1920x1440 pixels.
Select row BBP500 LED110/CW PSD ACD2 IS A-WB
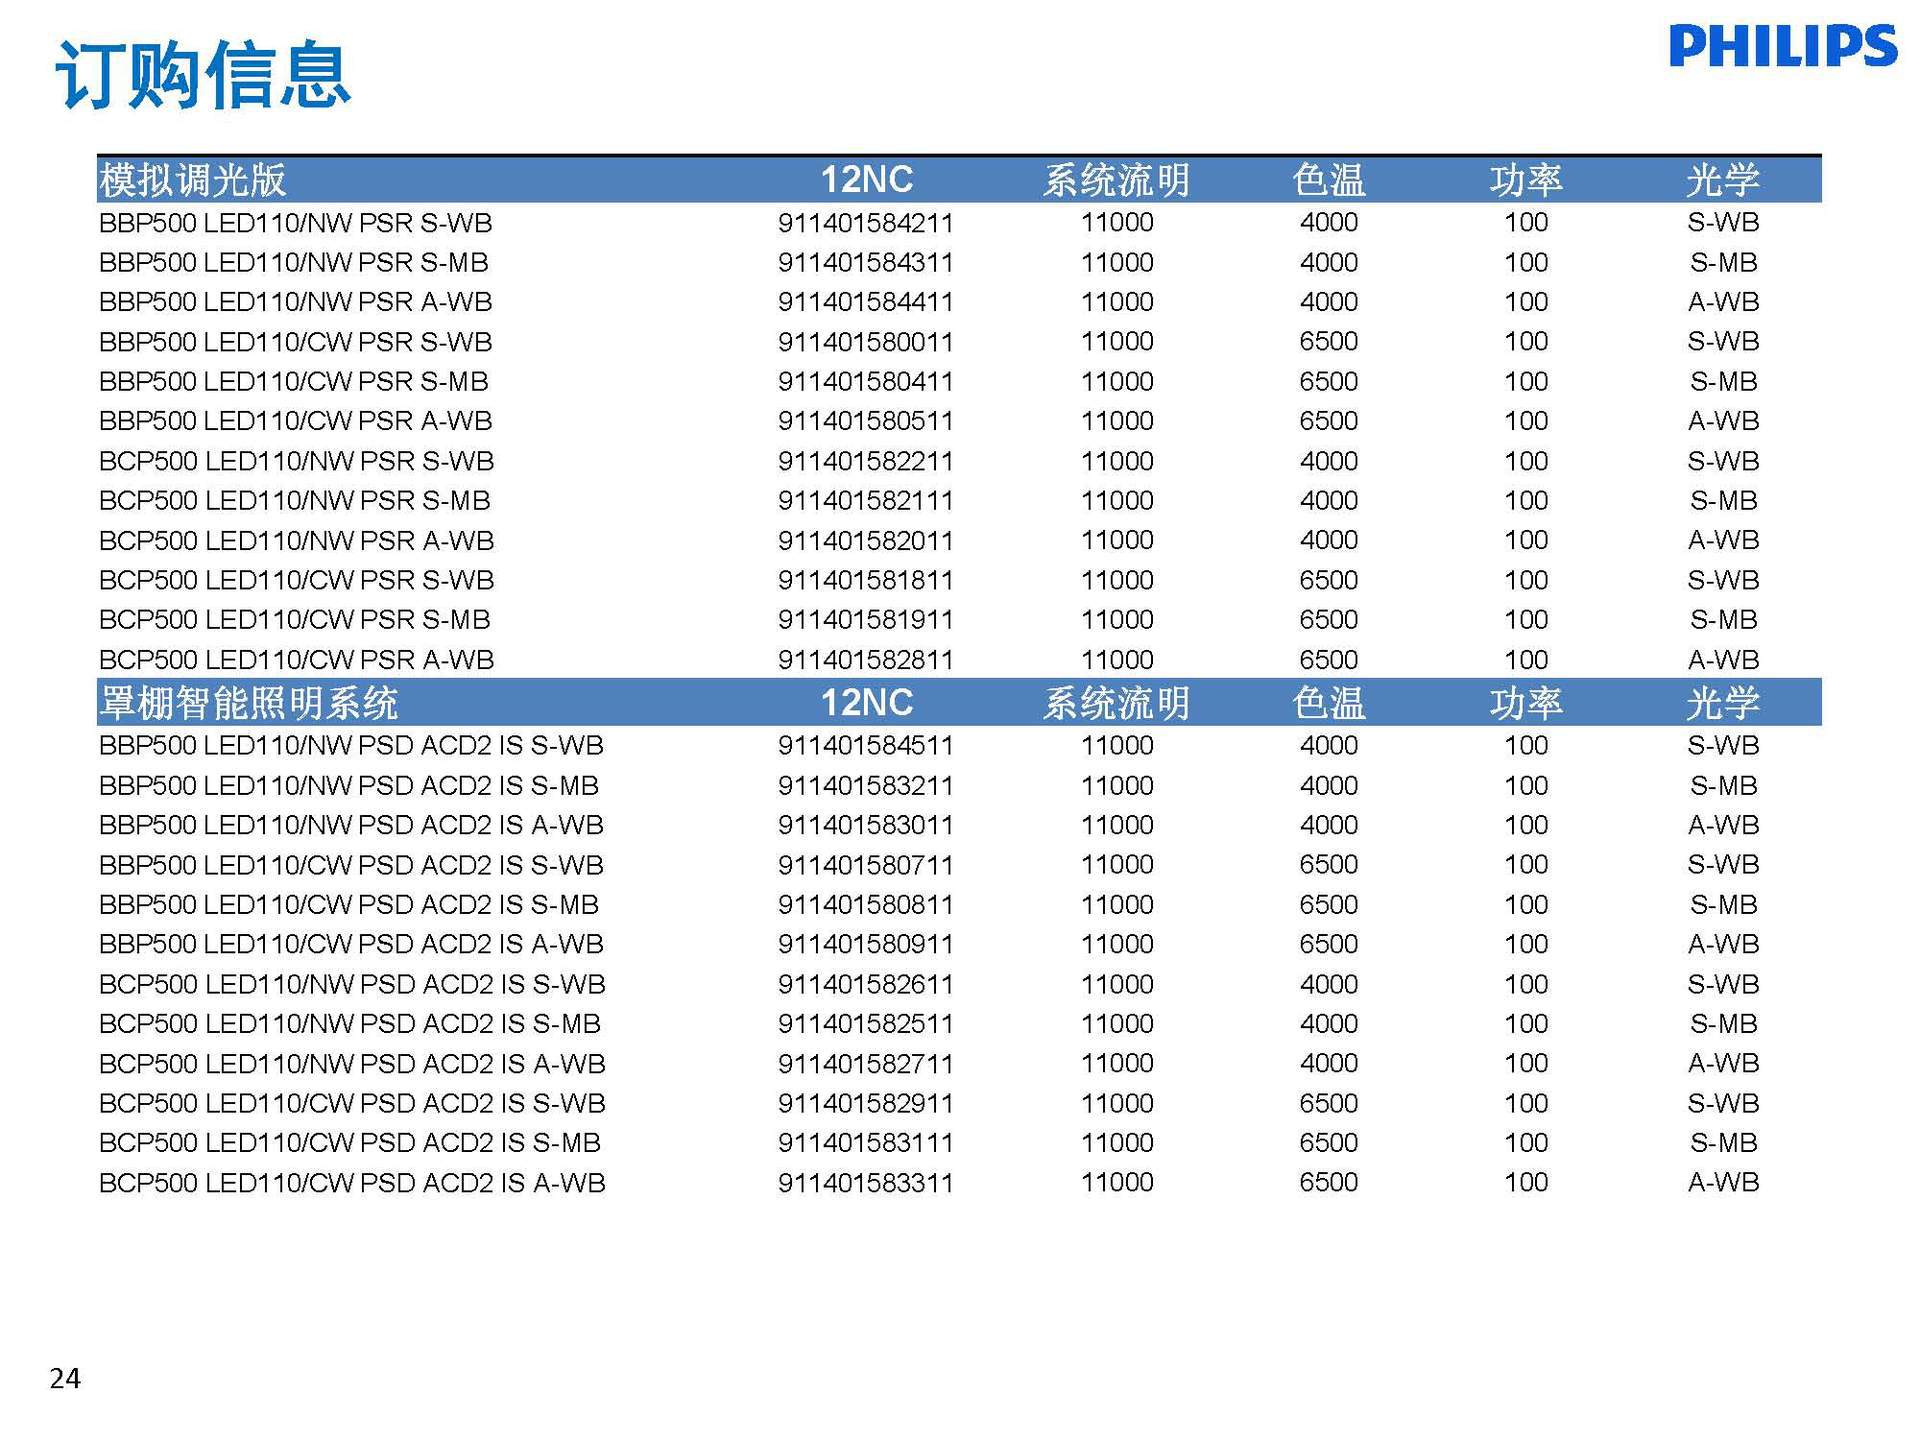(351, 944)
